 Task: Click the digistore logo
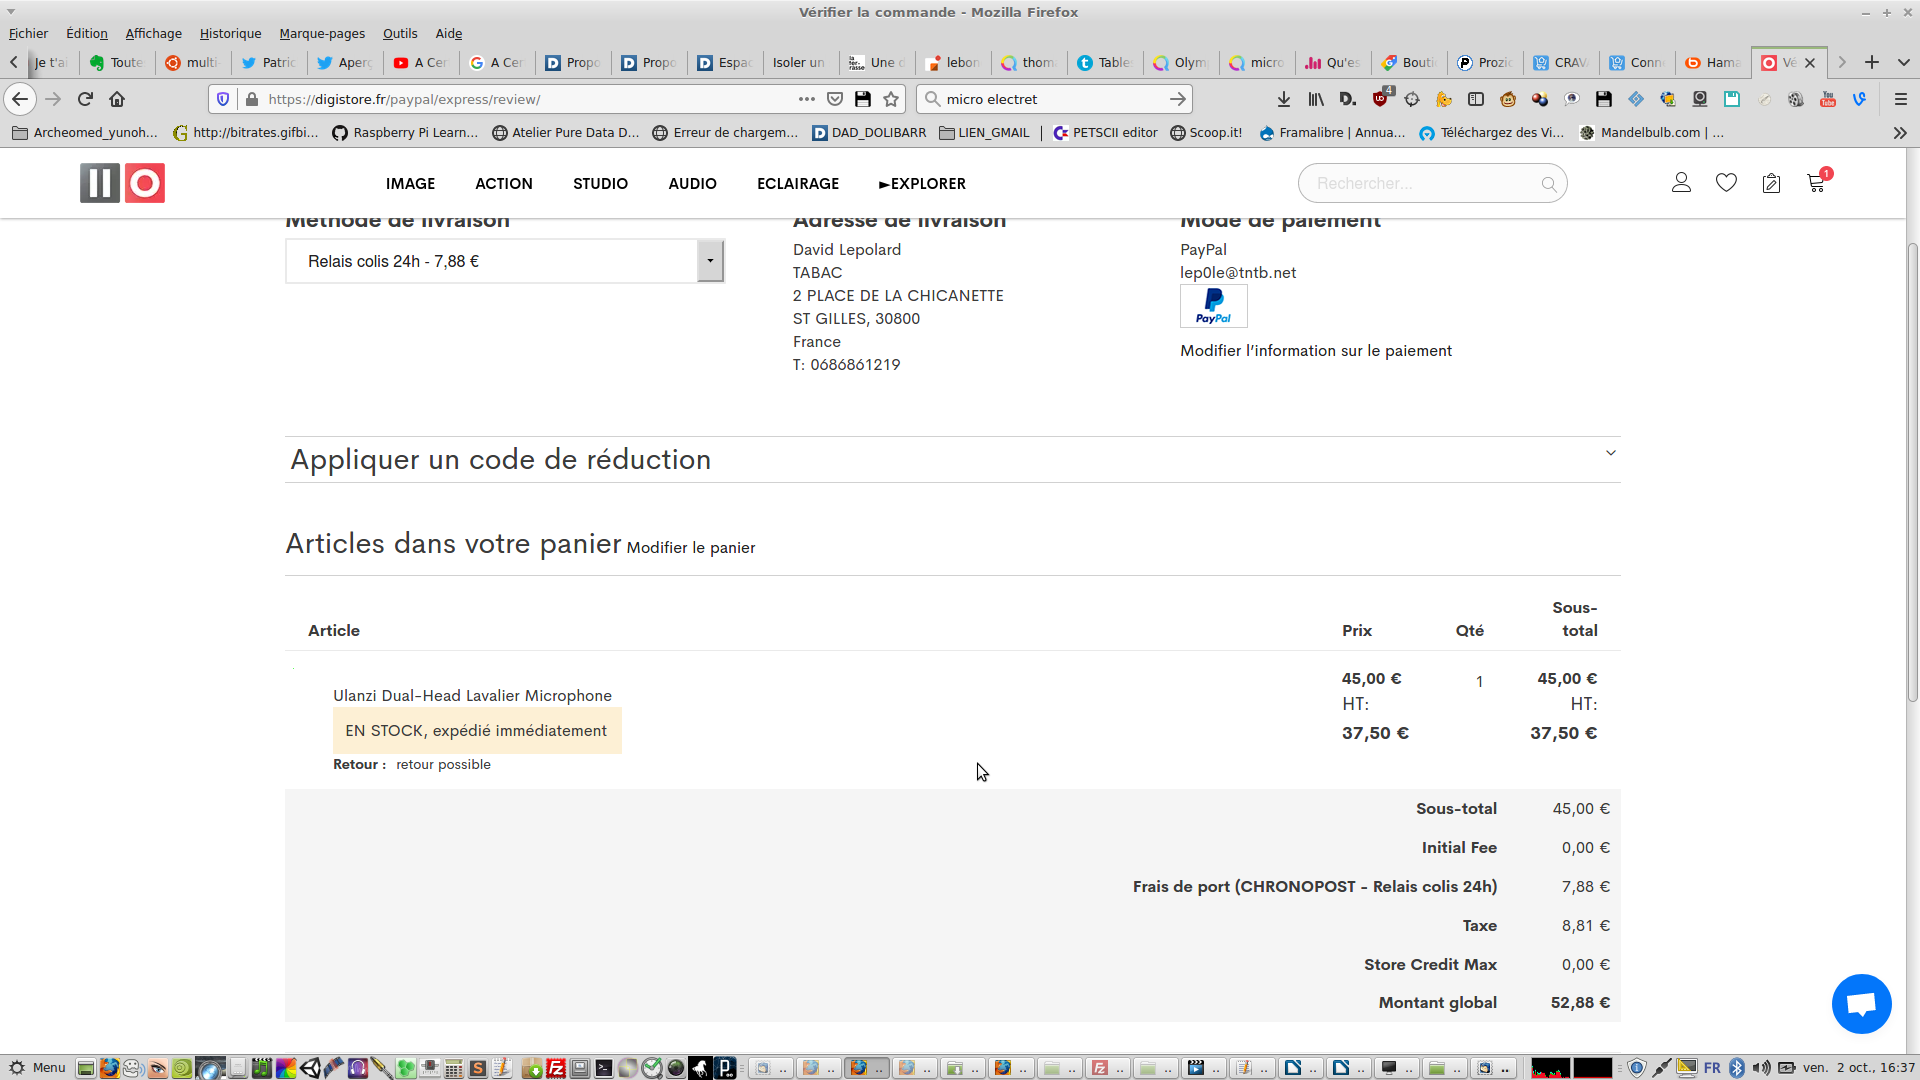click(122, 183)
